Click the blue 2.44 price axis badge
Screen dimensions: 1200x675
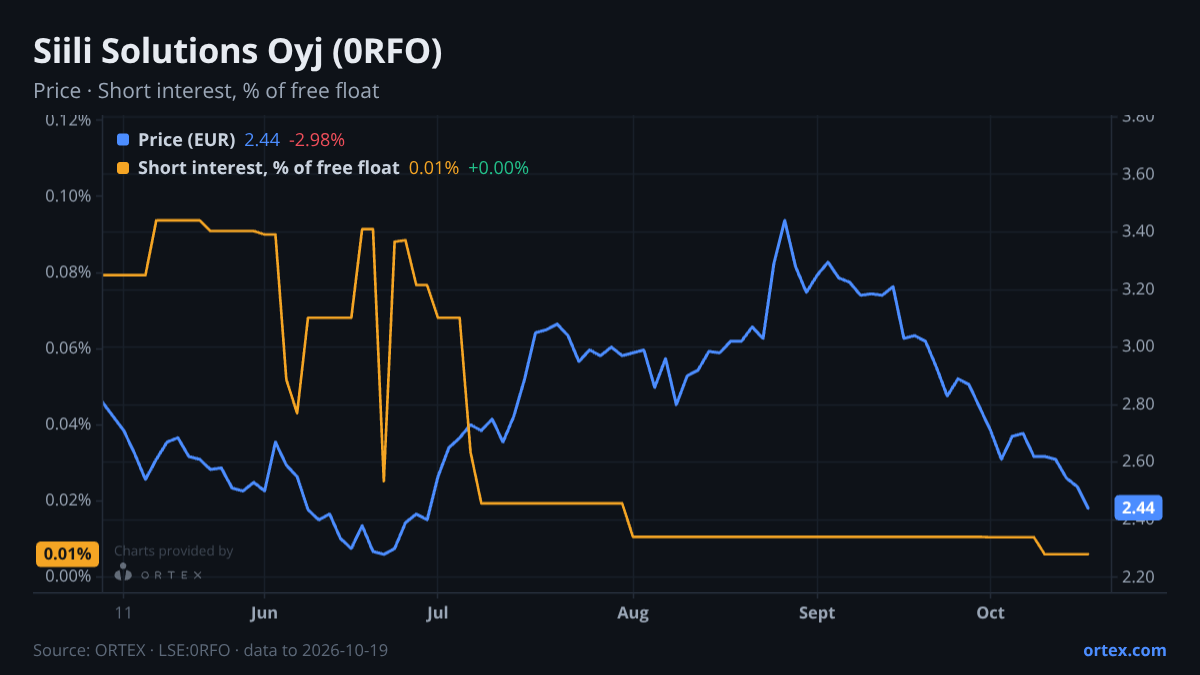pos(1139,509)
